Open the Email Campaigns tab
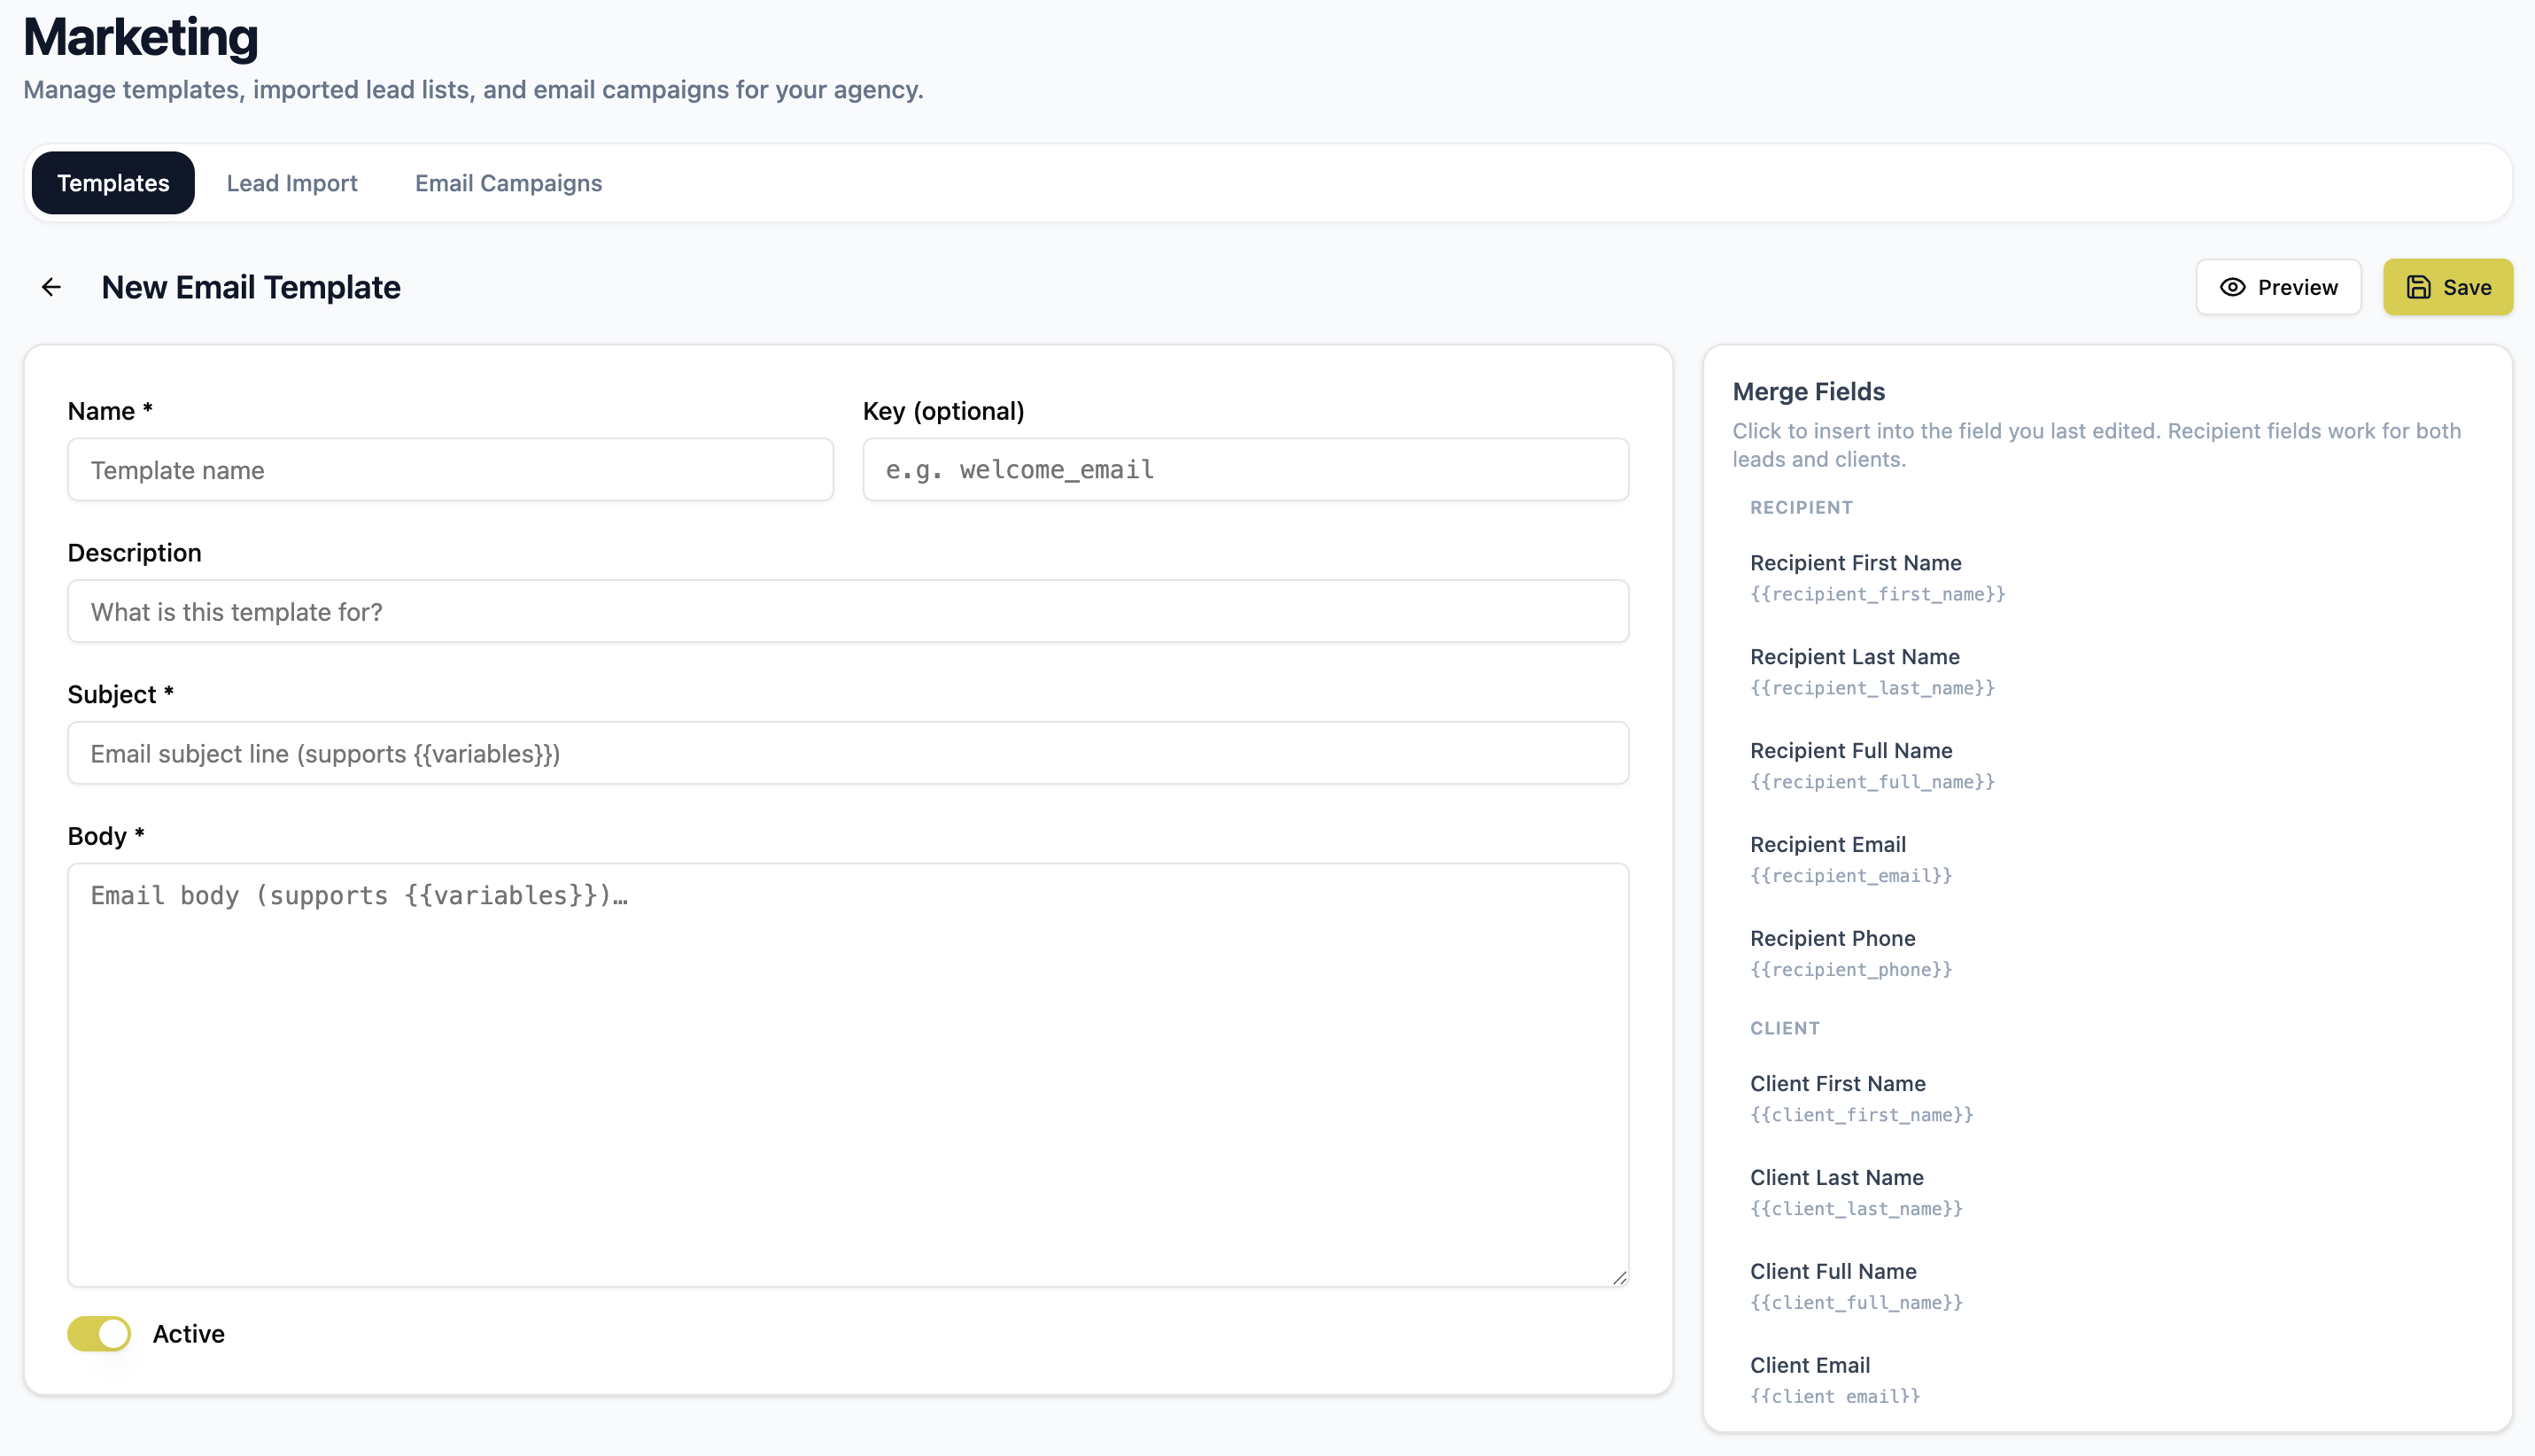Viewport: 2535px width, 1456px height. pyautogui.click(x=508, y=183)
